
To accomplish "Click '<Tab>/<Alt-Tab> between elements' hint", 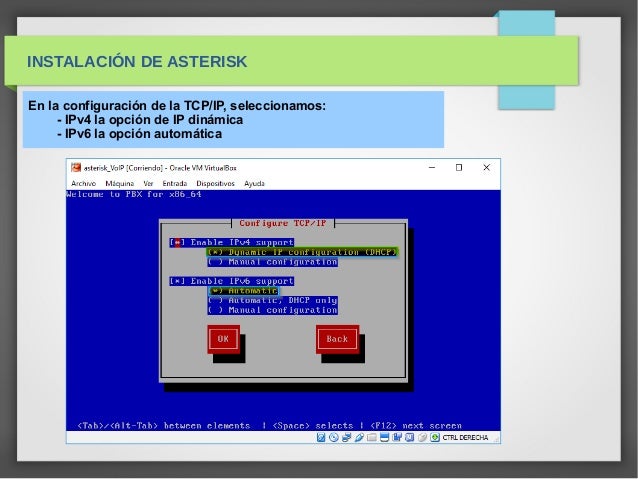I will (164, 426).
